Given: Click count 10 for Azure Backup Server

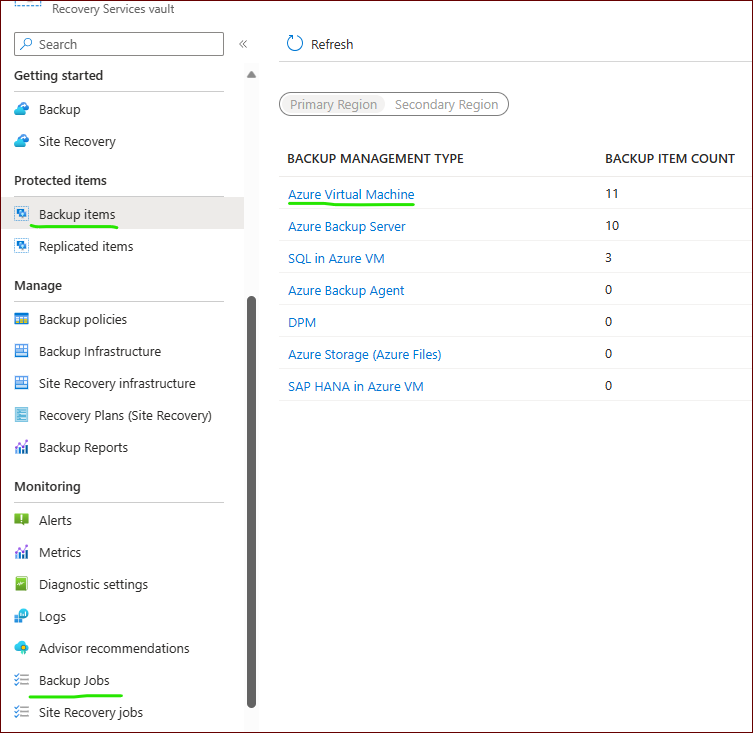Looking at the screenshot, I should coord(612,226).
